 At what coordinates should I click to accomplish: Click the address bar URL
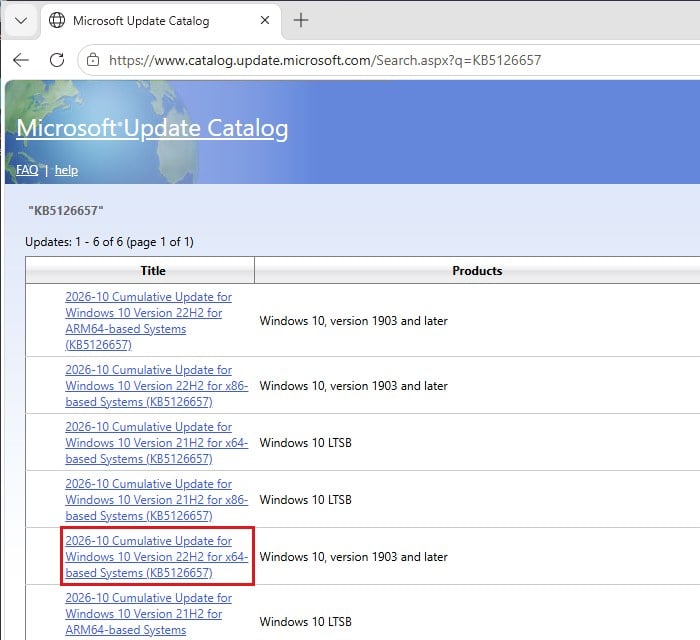click(x=325, y=60)
